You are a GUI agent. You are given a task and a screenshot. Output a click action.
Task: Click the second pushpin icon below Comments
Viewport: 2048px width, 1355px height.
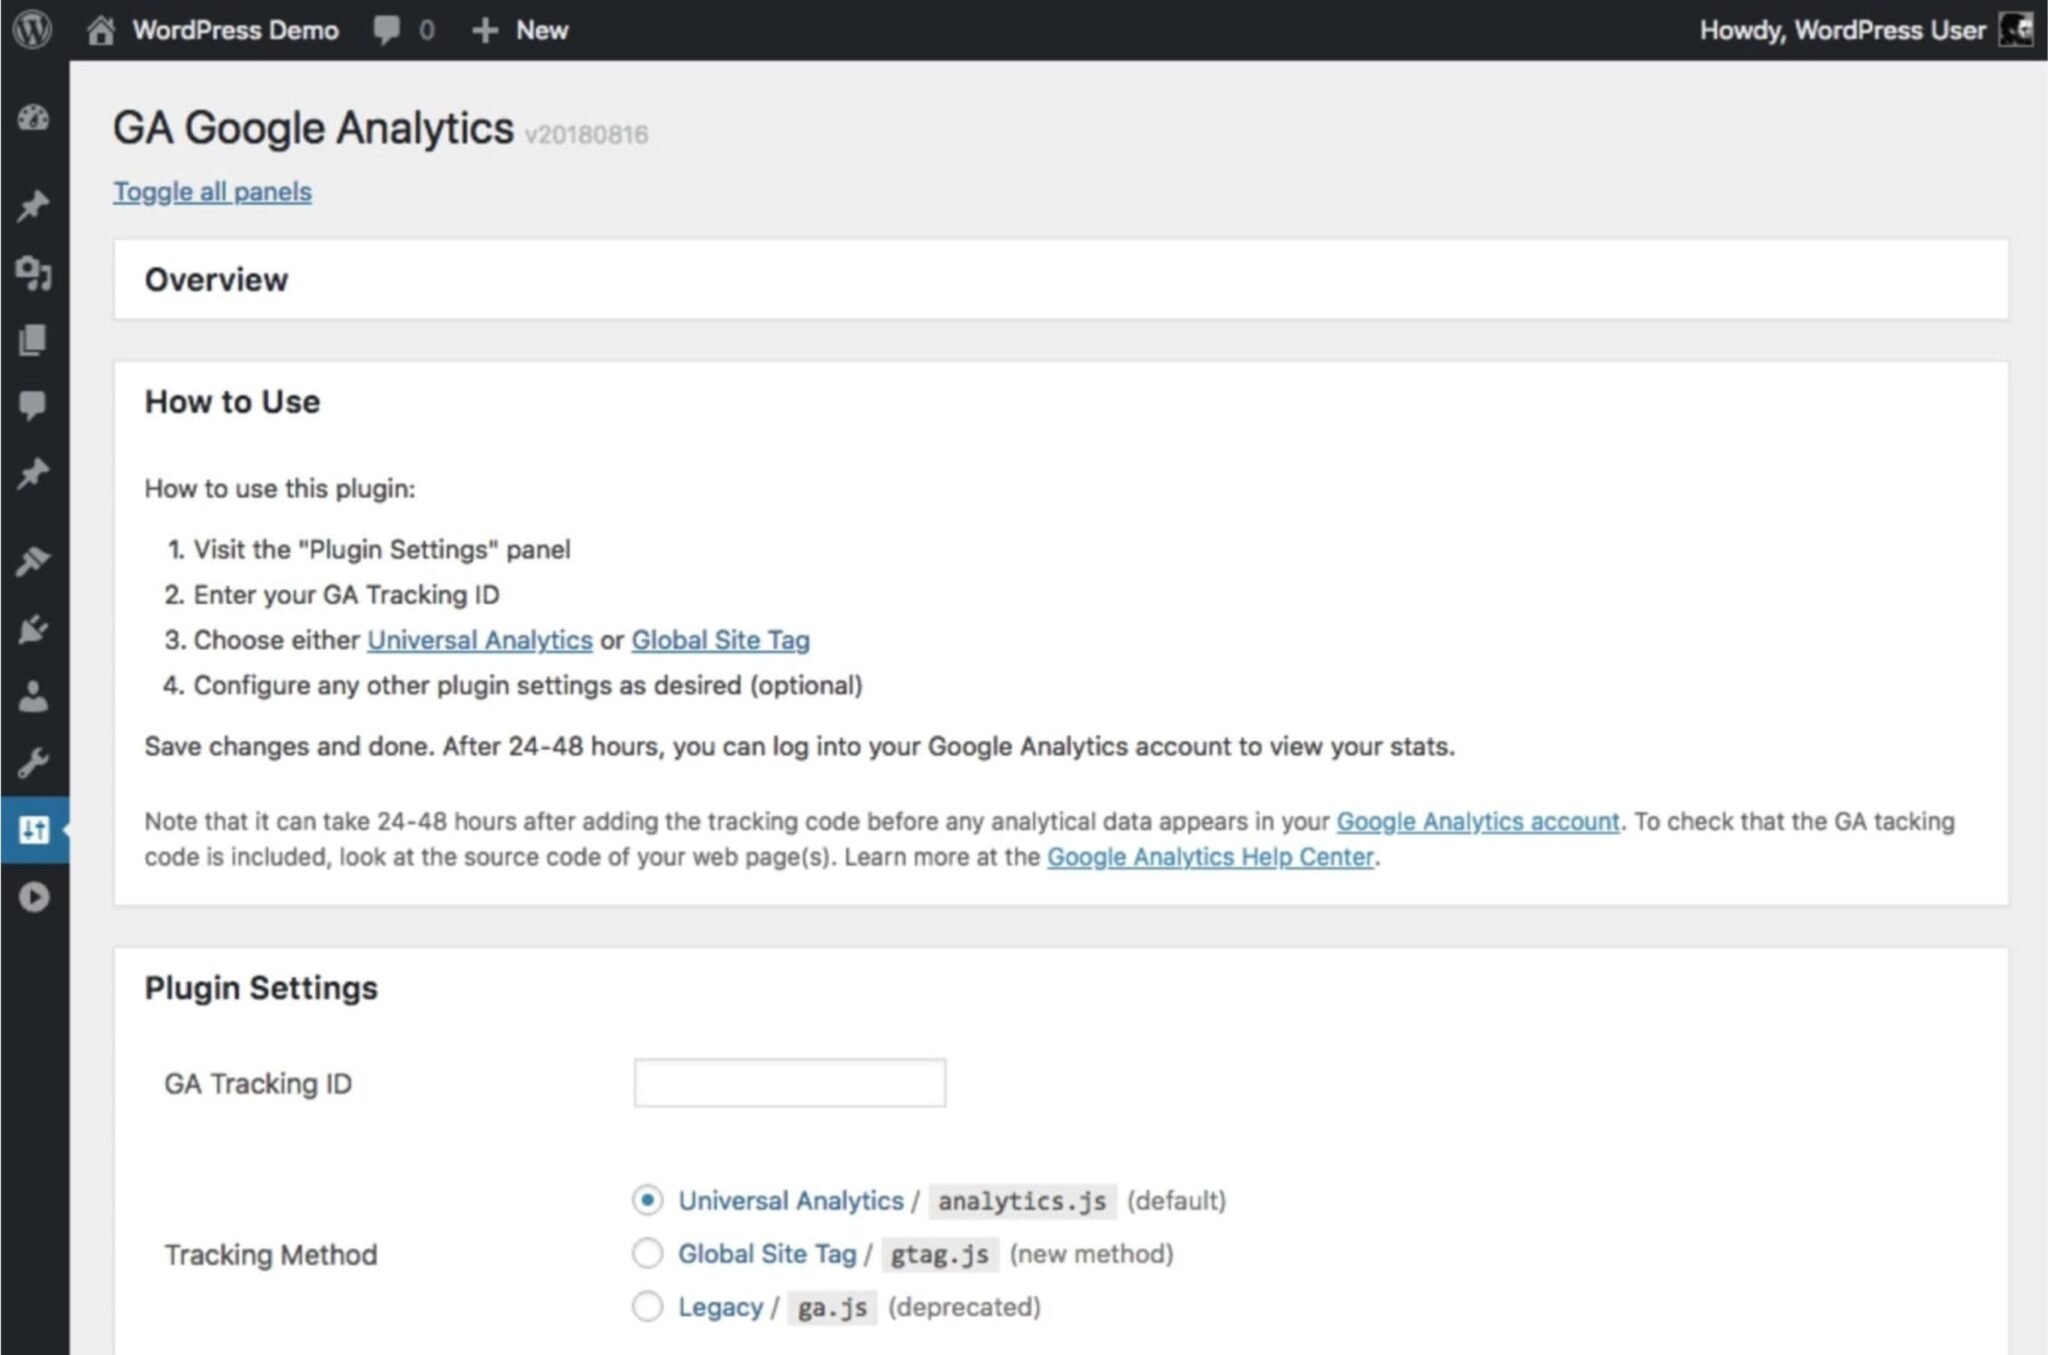tap(33, 473)
